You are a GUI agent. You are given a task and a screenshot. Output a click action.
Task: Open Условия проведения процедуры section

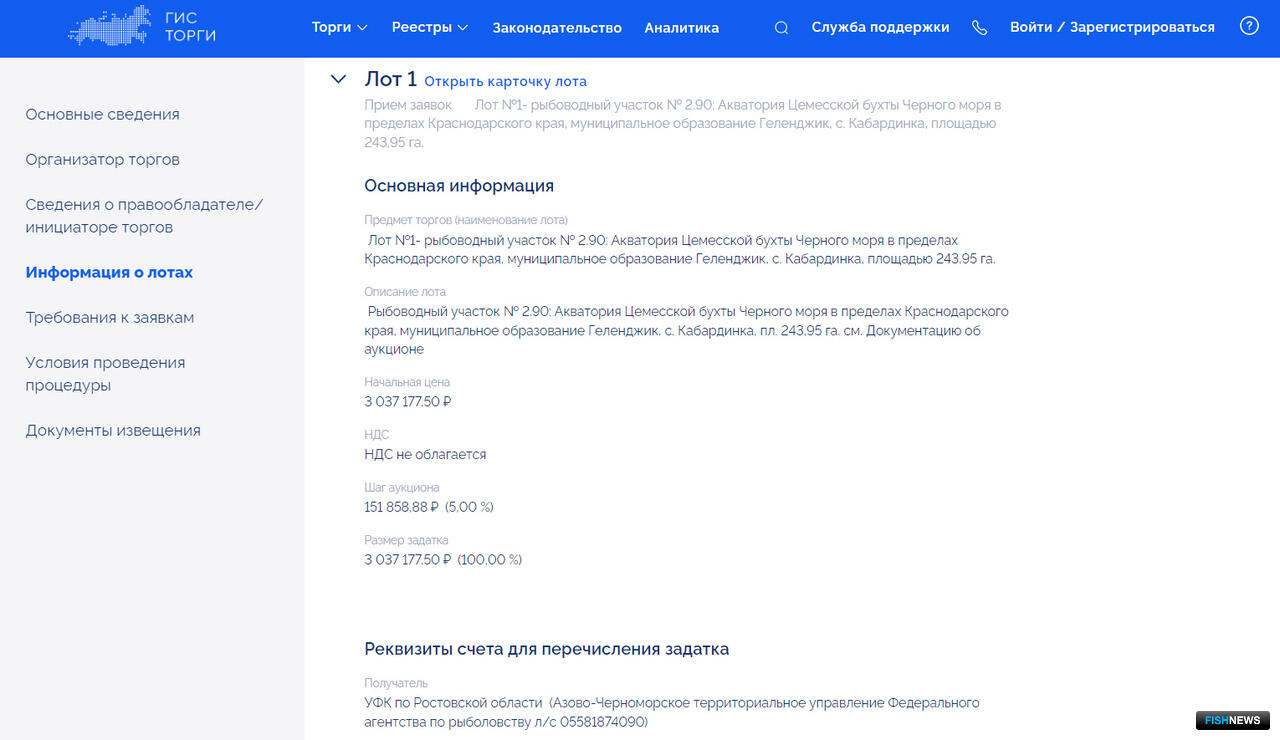click(x=105, y=373)
